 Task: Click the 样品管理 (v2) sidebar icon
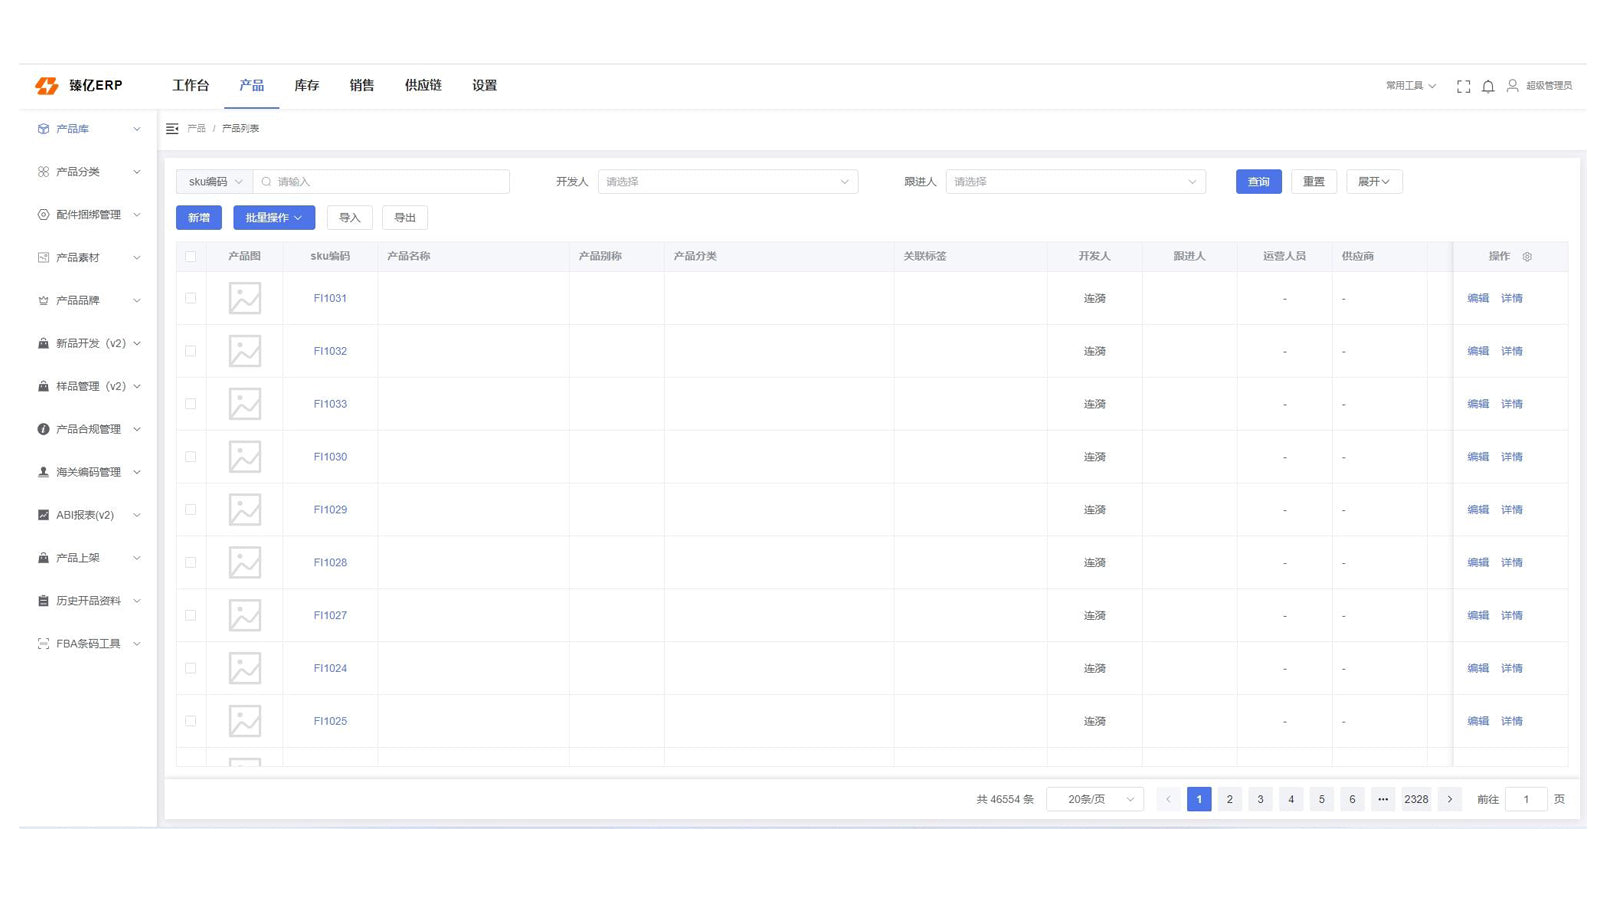pos(43,386)
